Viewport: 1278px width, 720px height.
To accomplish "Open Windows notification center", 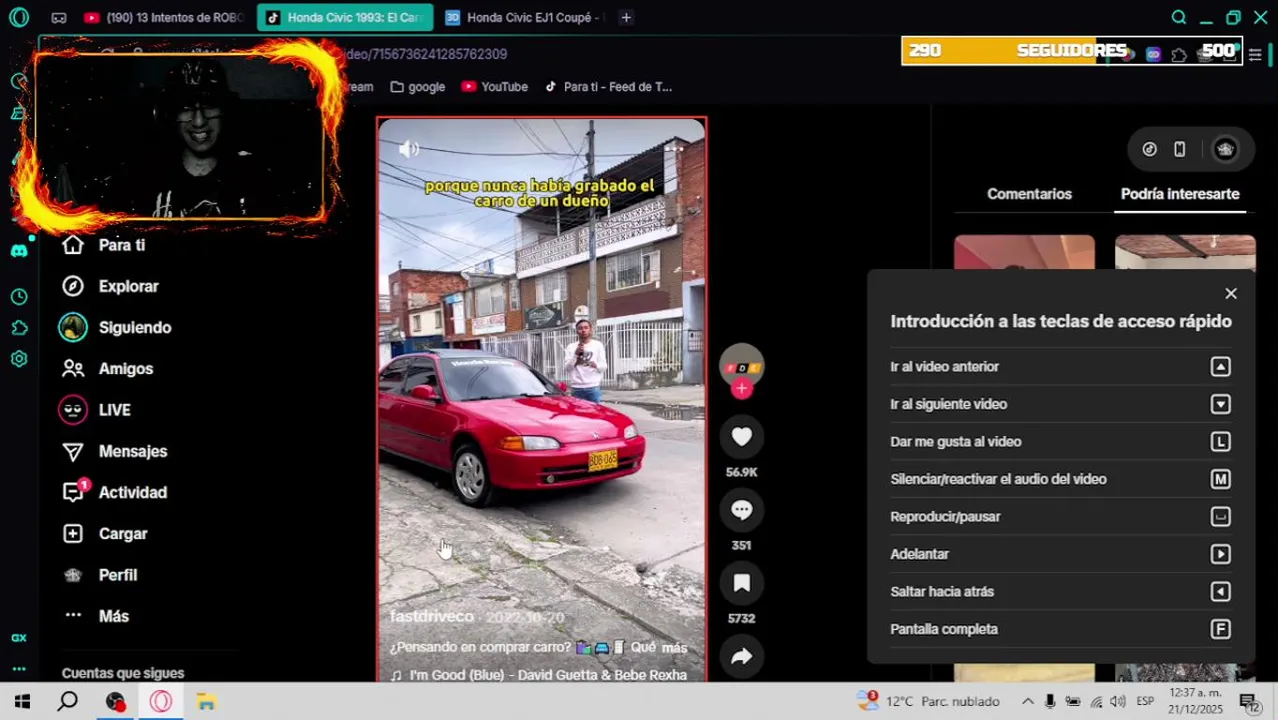I will [x=1250, y=702].
